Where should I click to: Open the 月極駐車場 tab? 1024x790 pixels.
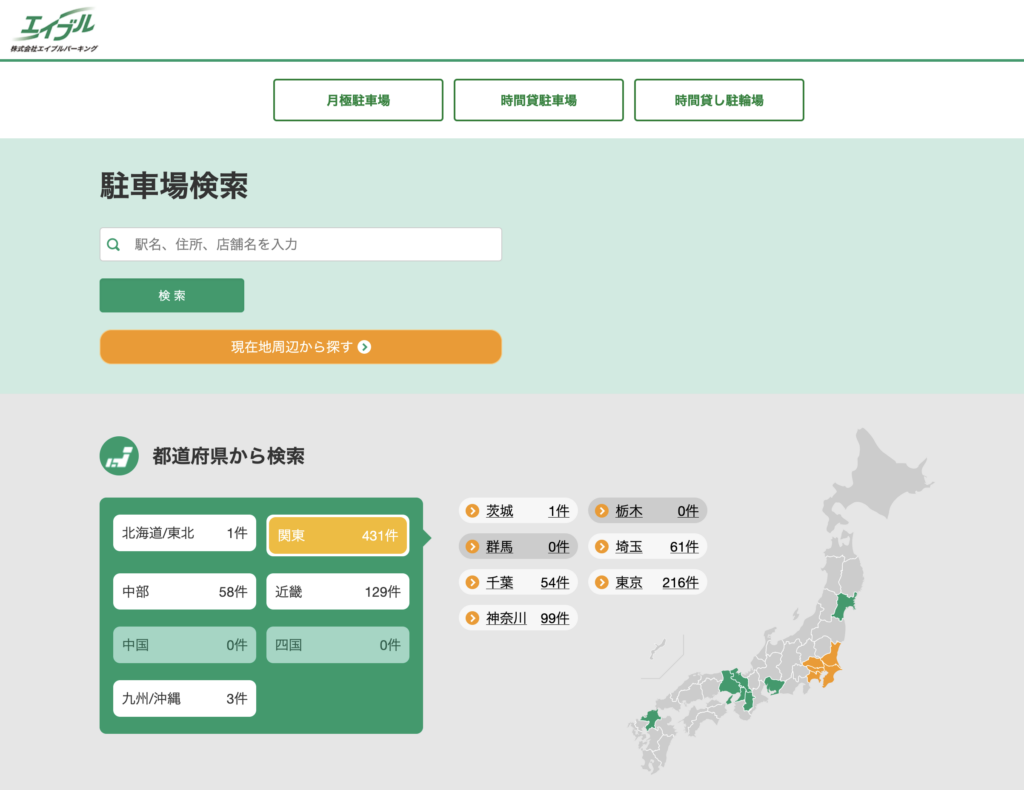(358, 100)
